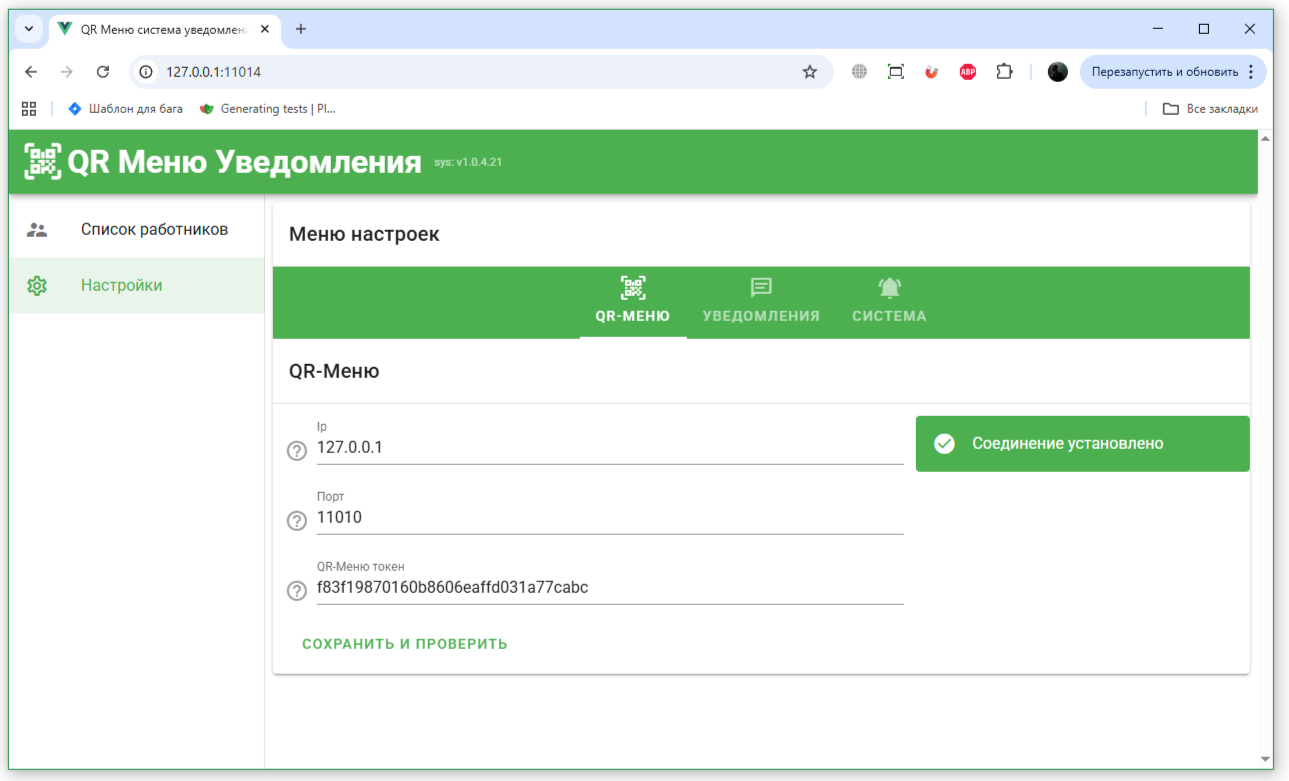Click the help icon beside Ip field
Image resolution: width=1289 pixels, height=781 pixels.
tap(296, 451)
